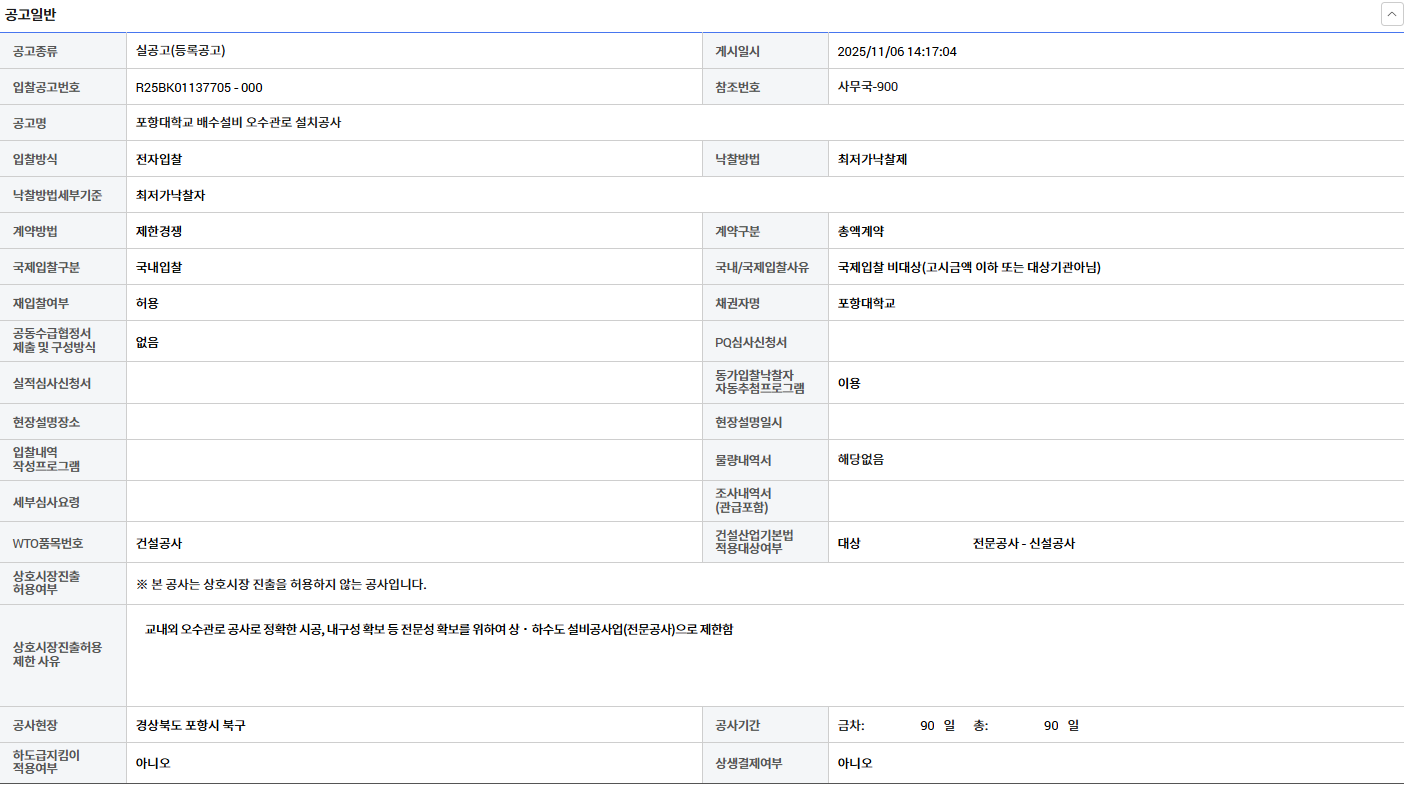Select the posting time 2025/11/06 14:17:04
The image size is (1404, 785).
click(896, 51)
